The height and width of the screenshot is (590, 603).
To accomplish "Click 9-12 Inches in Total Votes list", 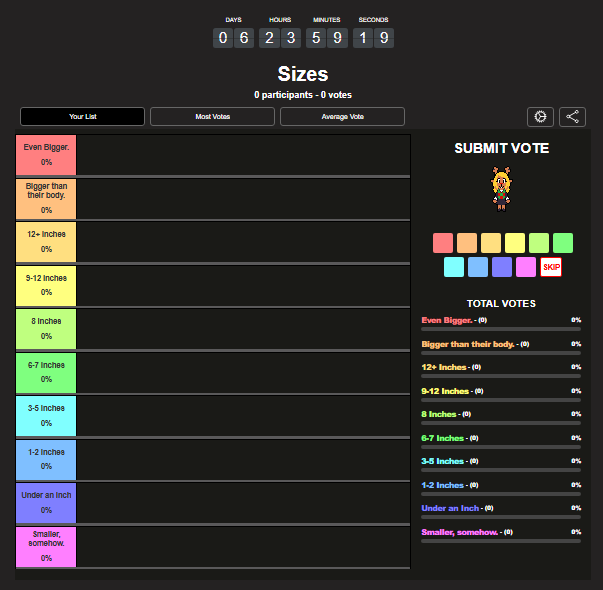I will click(x=445, y=391).
